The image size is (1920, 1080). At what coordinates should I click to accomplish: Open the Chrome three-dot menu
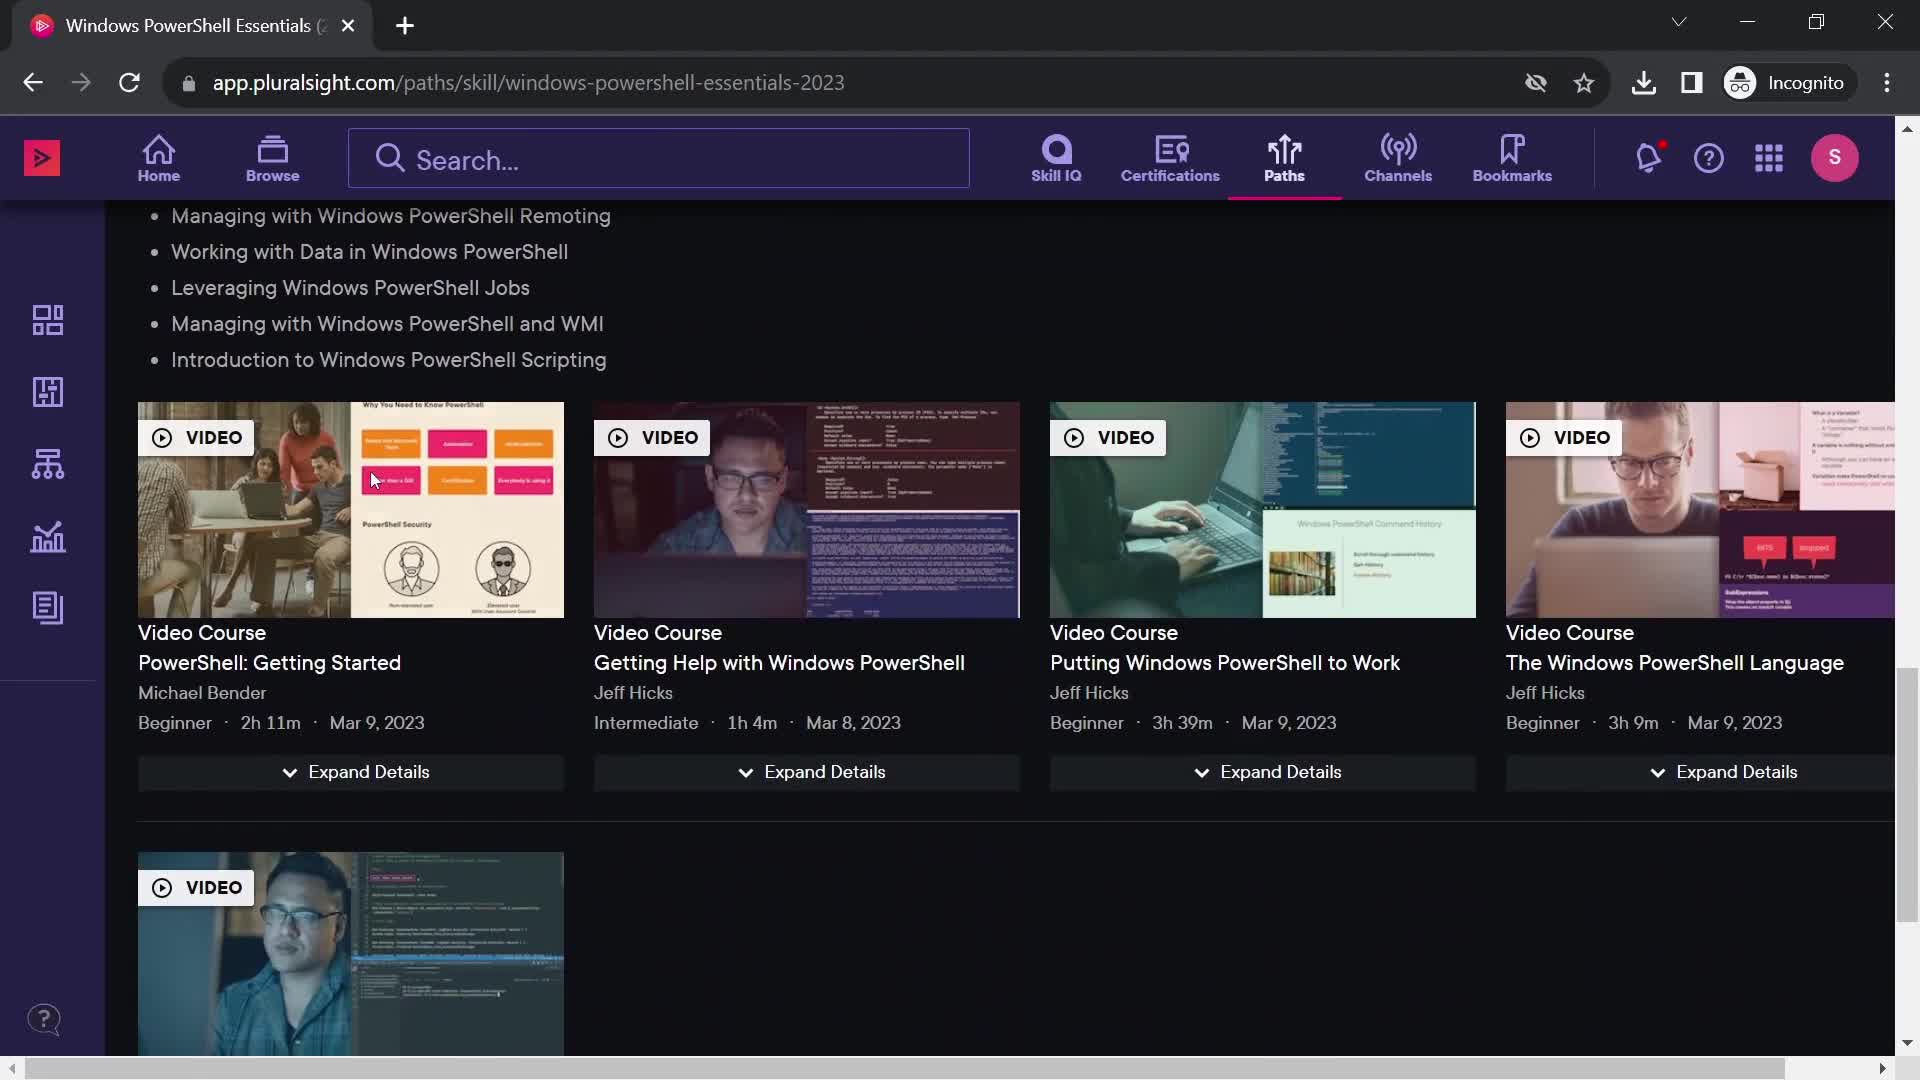[1887, 83]
